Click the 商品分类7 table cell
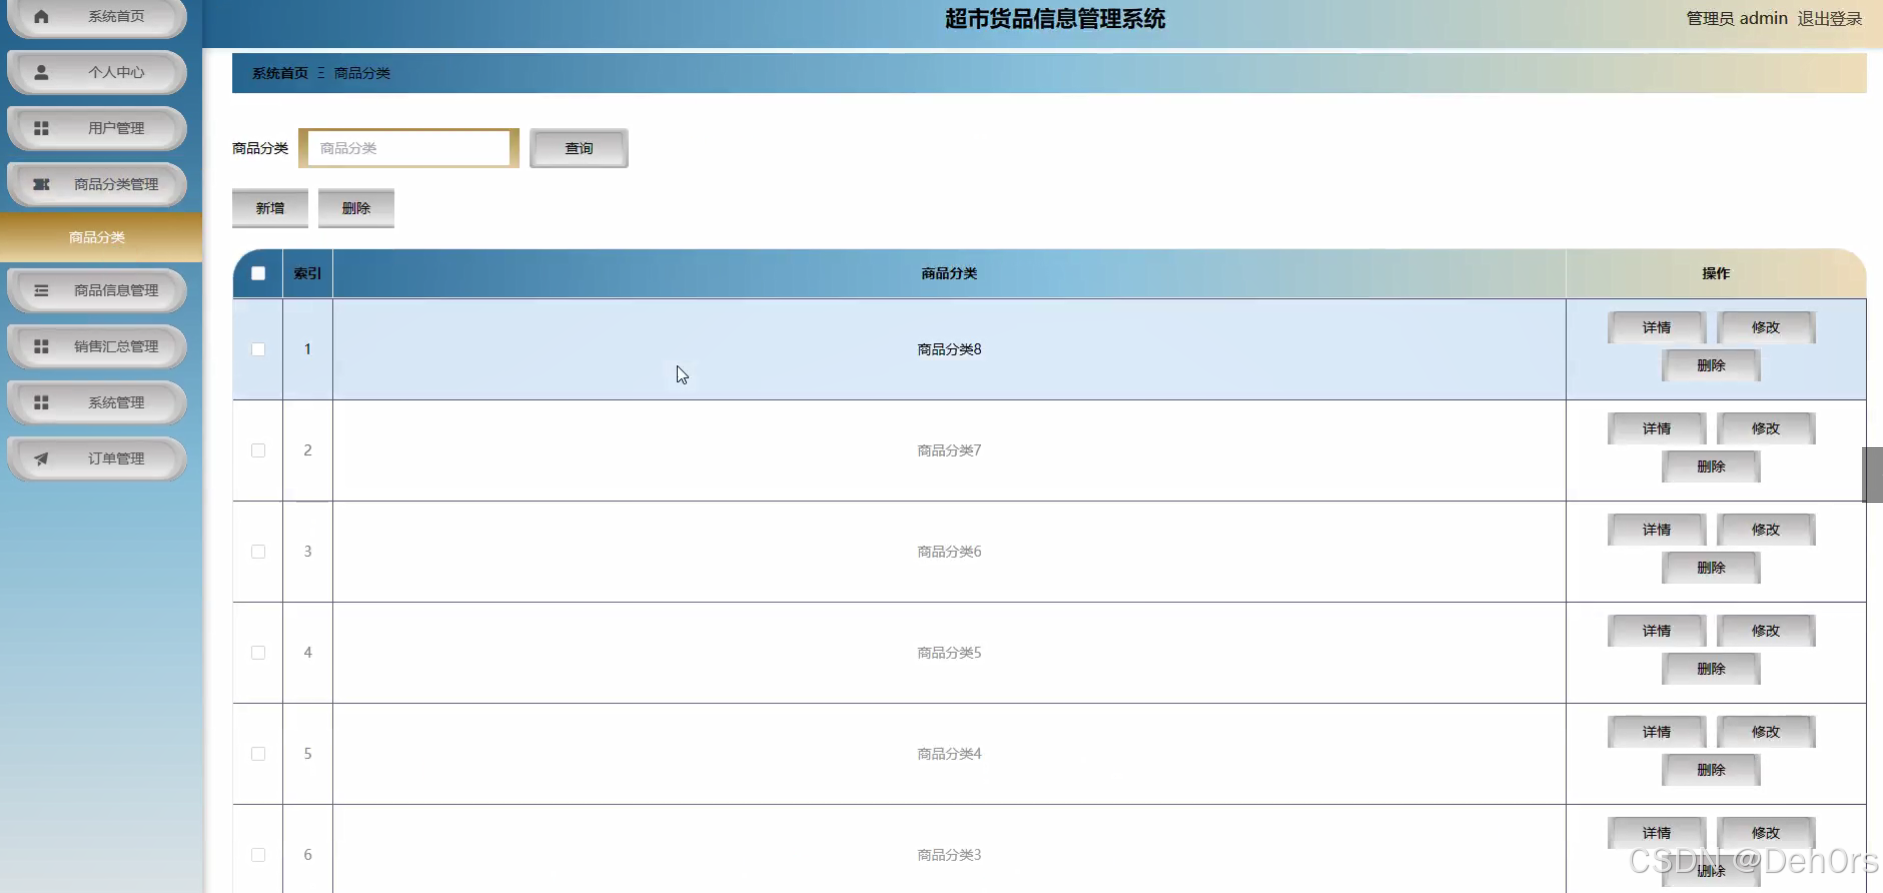 tap(949, 450)
